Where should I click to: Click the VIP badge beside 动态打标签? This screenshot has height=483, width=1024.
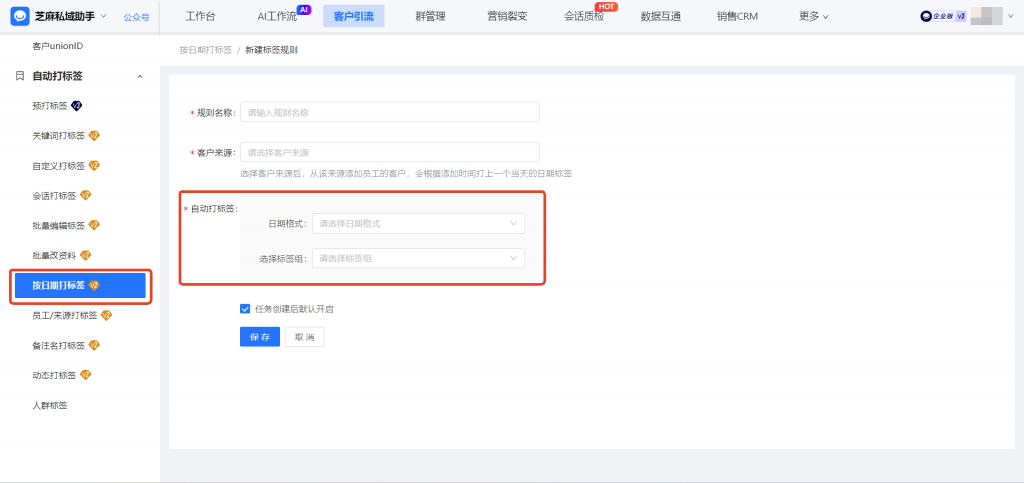point(85,376)
